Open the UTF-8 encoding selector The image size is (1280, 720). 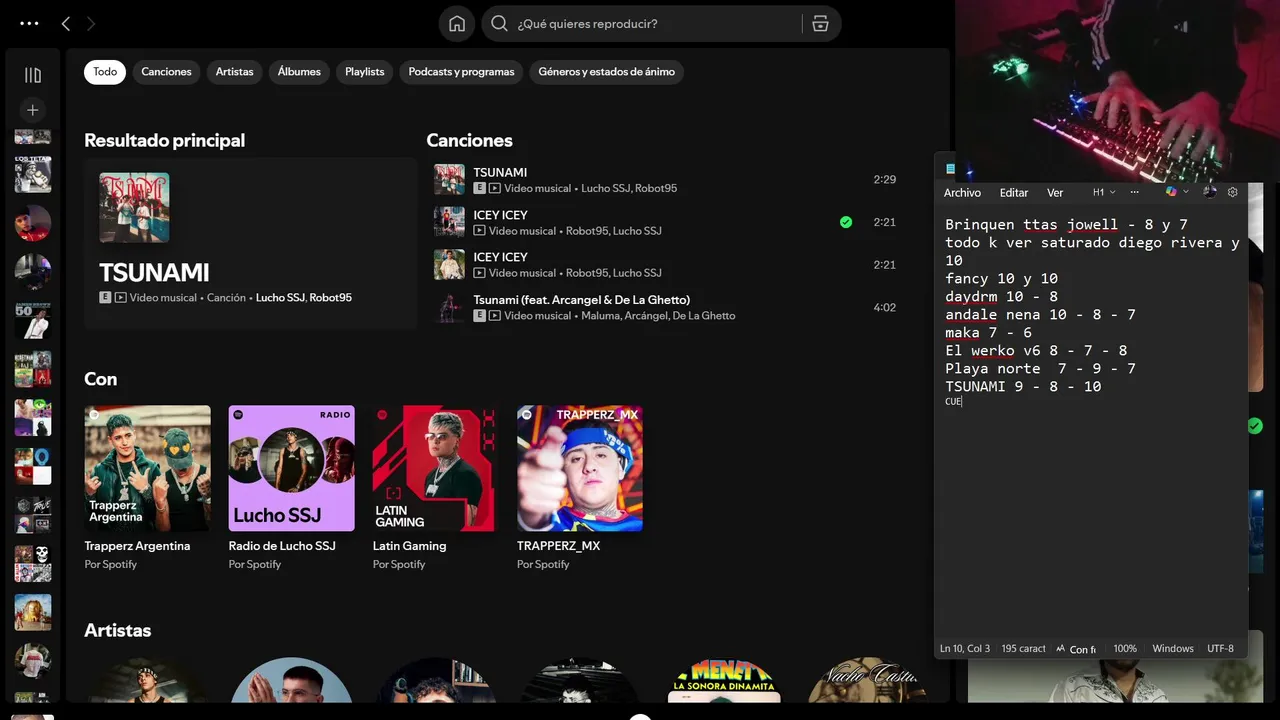point(1220,649)
